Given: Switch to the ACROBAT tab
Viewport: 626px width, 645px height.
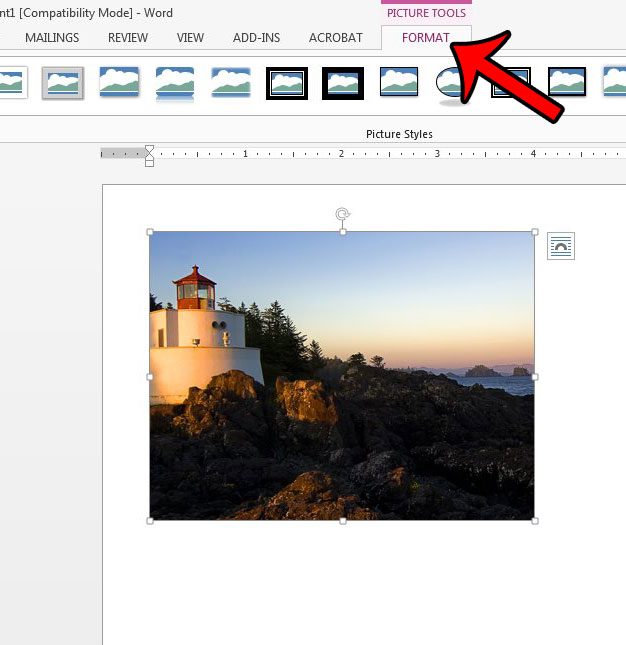Looking at the screenshot, I should click(x=336, y=38).
